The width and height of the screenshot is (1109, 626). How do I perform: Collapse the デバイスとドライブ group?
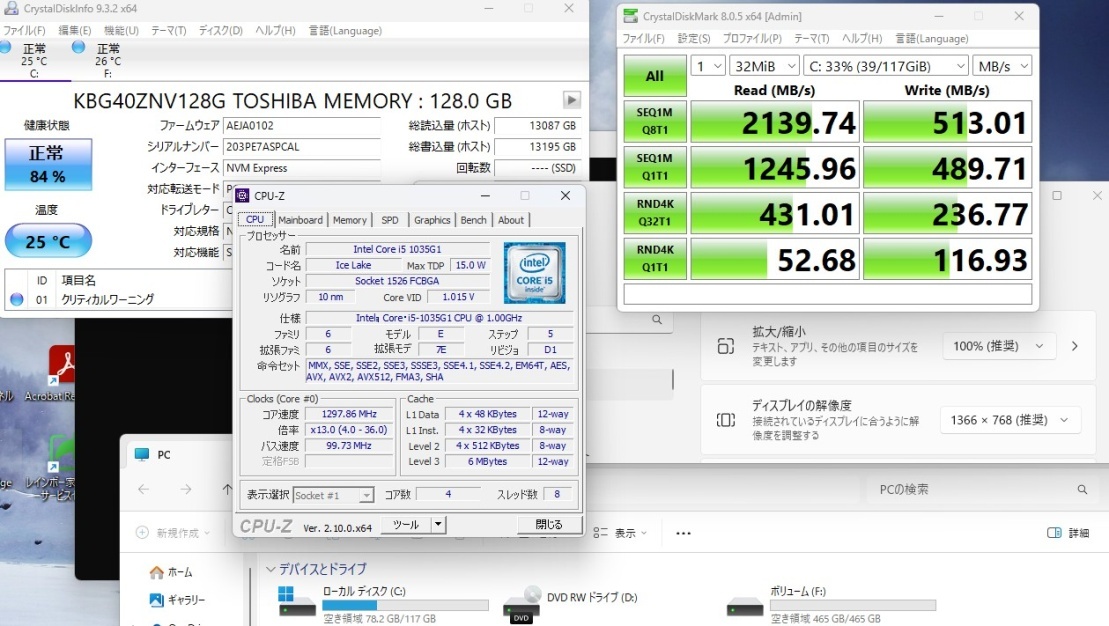tap(271, 569)
